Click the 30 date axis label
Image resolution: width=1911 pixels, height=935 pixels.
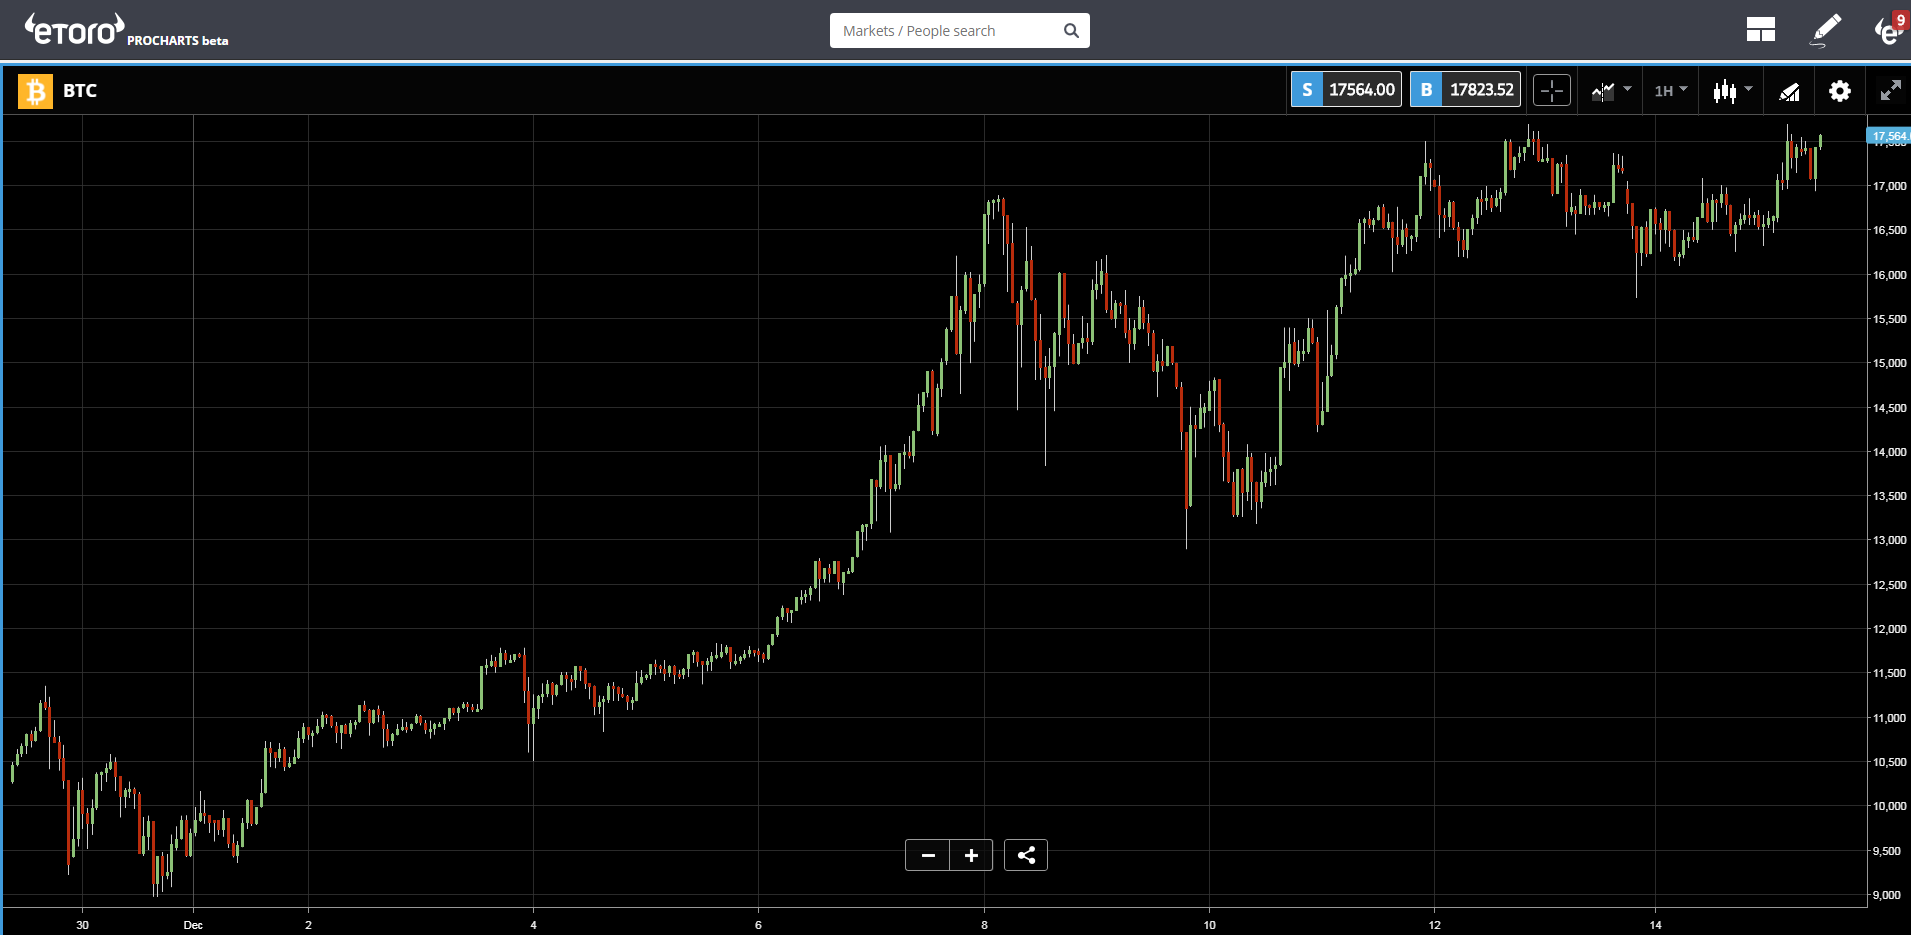click(x=82, y=925)
